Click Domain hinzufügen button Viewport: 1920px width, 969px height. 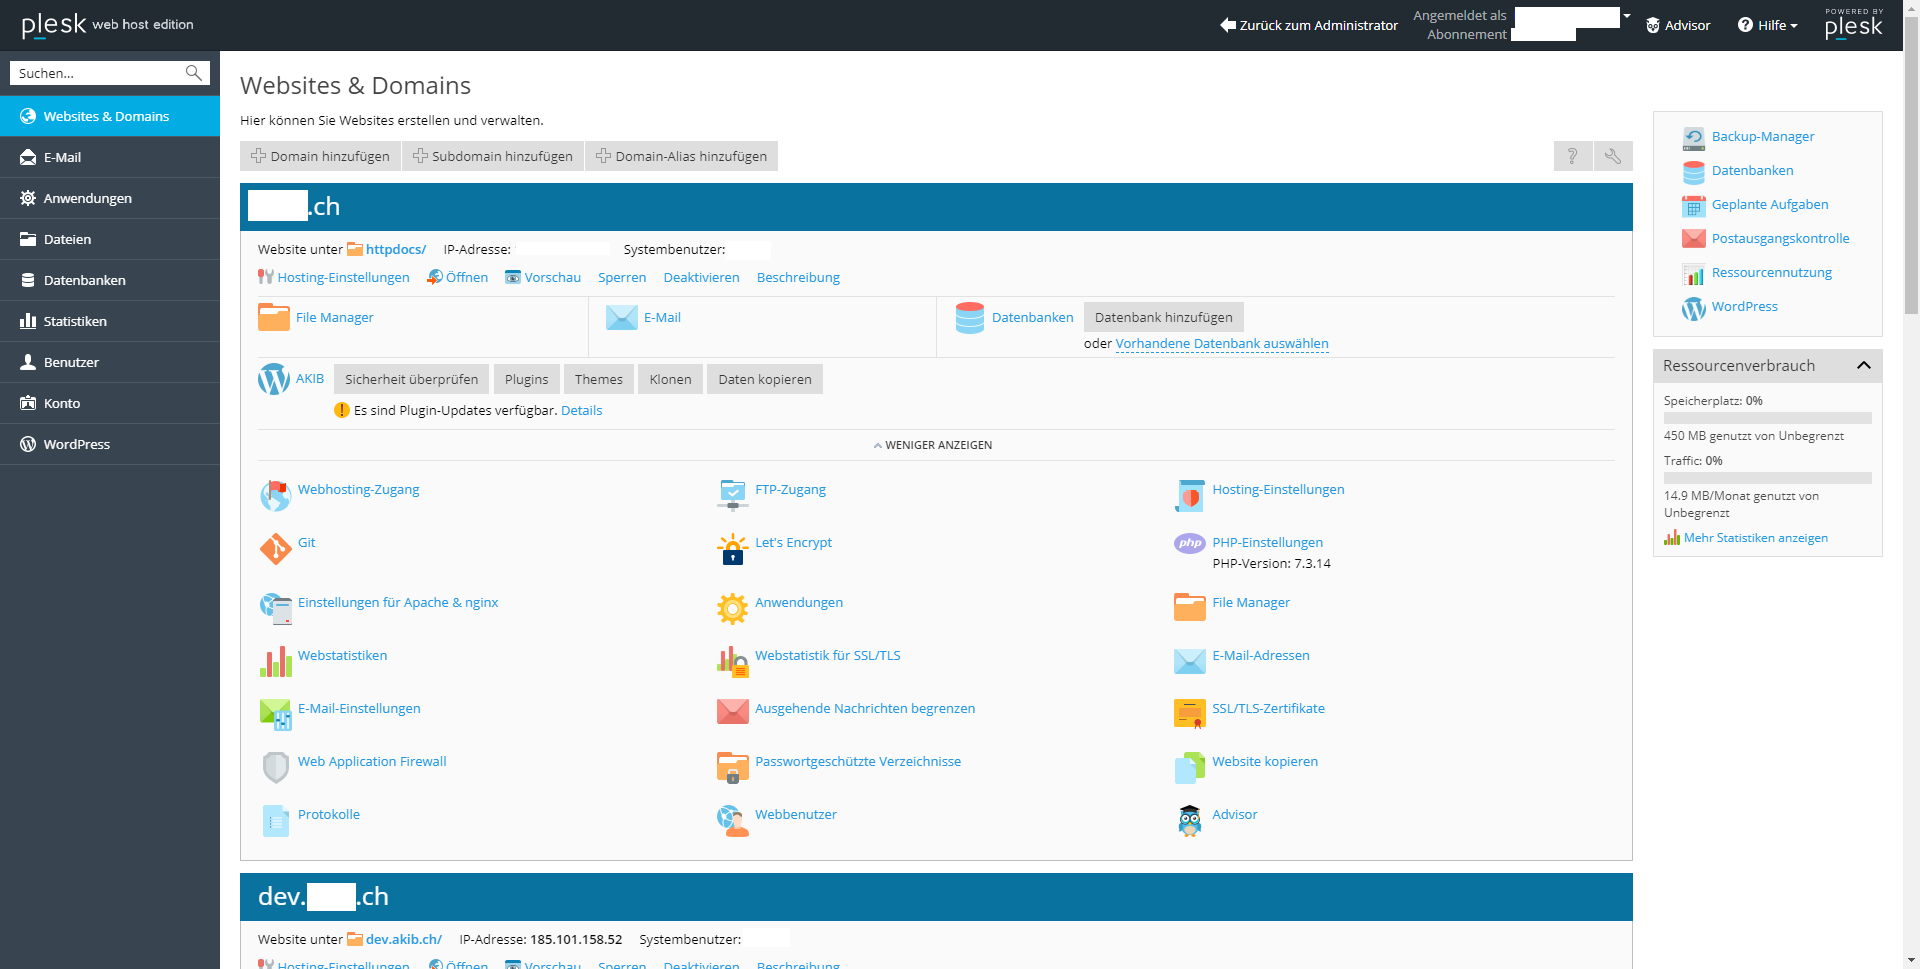pyautogui.click(x=320, y=156)
